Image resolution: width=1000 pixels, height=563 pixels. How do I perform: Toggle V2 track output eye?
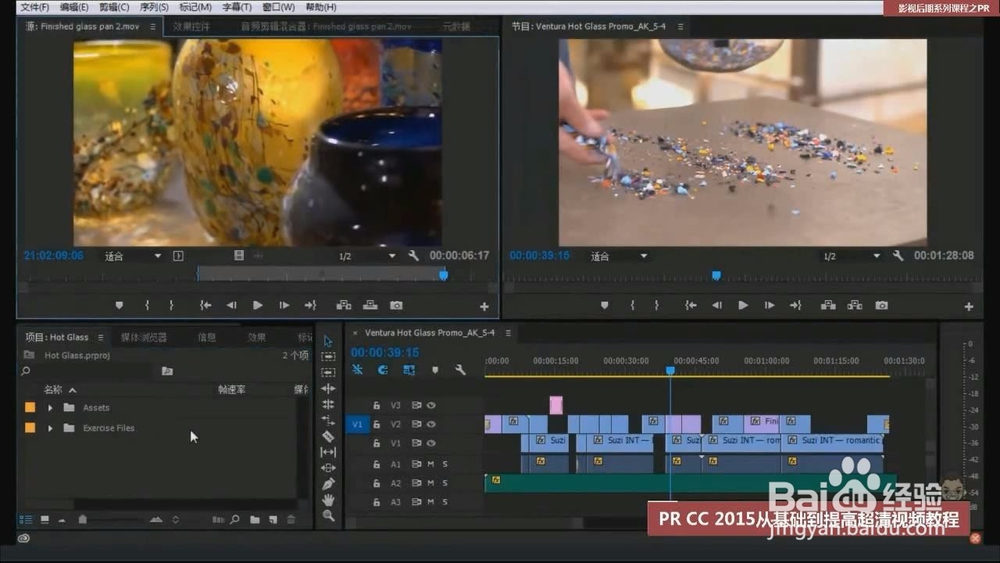point(431,424)
